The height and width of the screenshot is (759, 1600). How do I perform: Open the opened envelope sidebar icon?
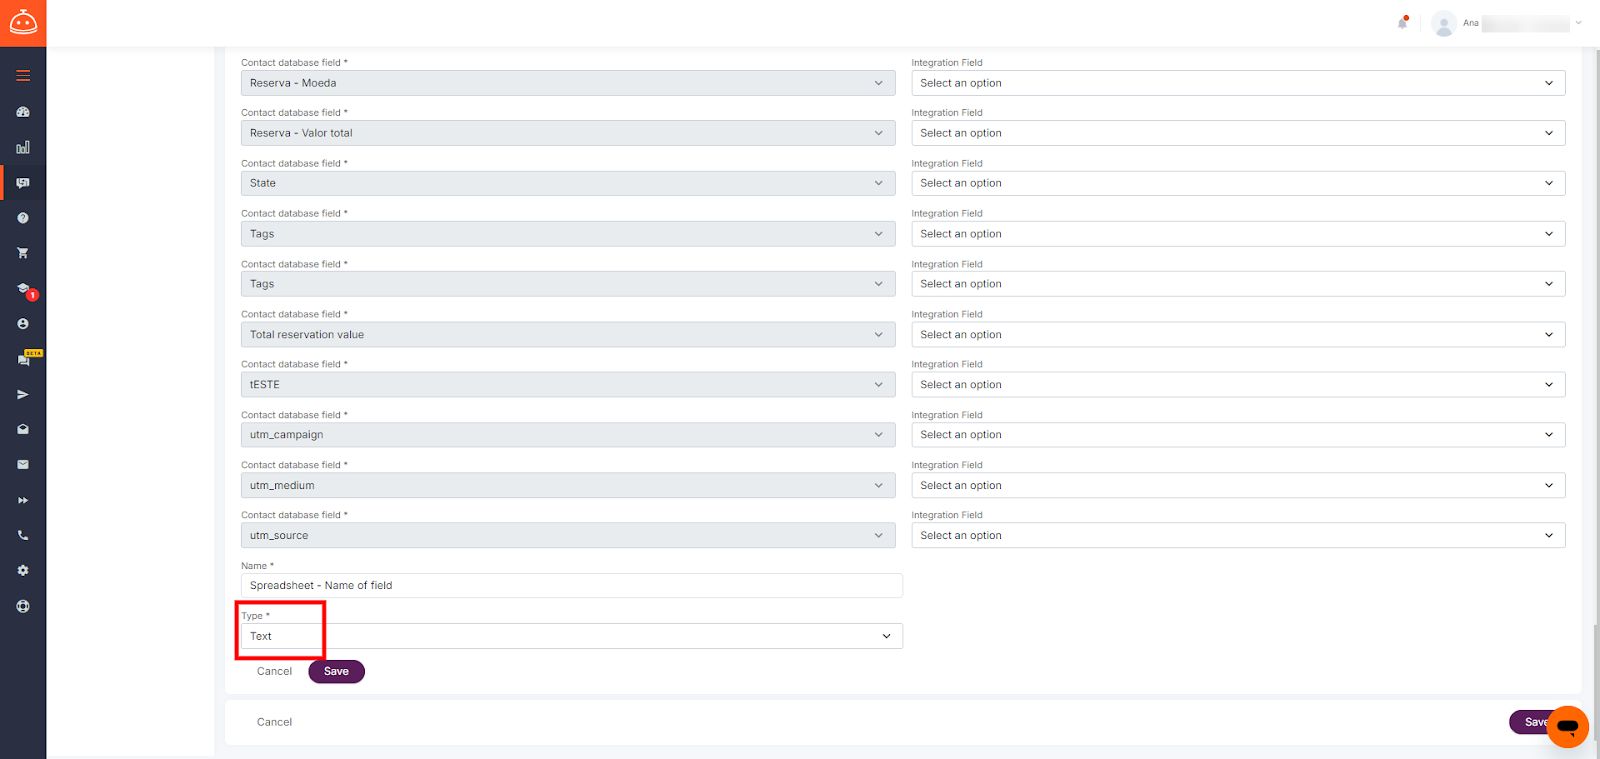(x=23, y=429)
